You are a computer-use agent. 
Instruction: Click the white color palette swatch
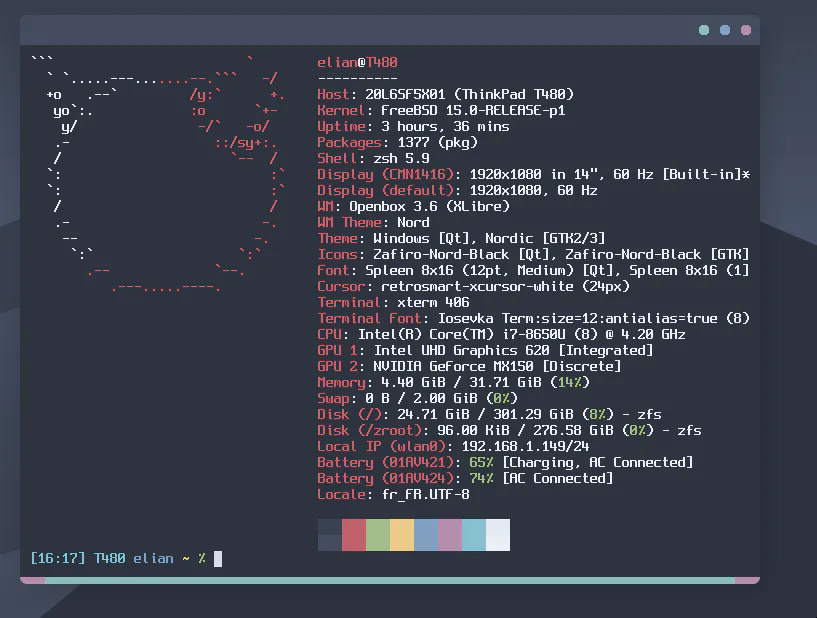498,535
